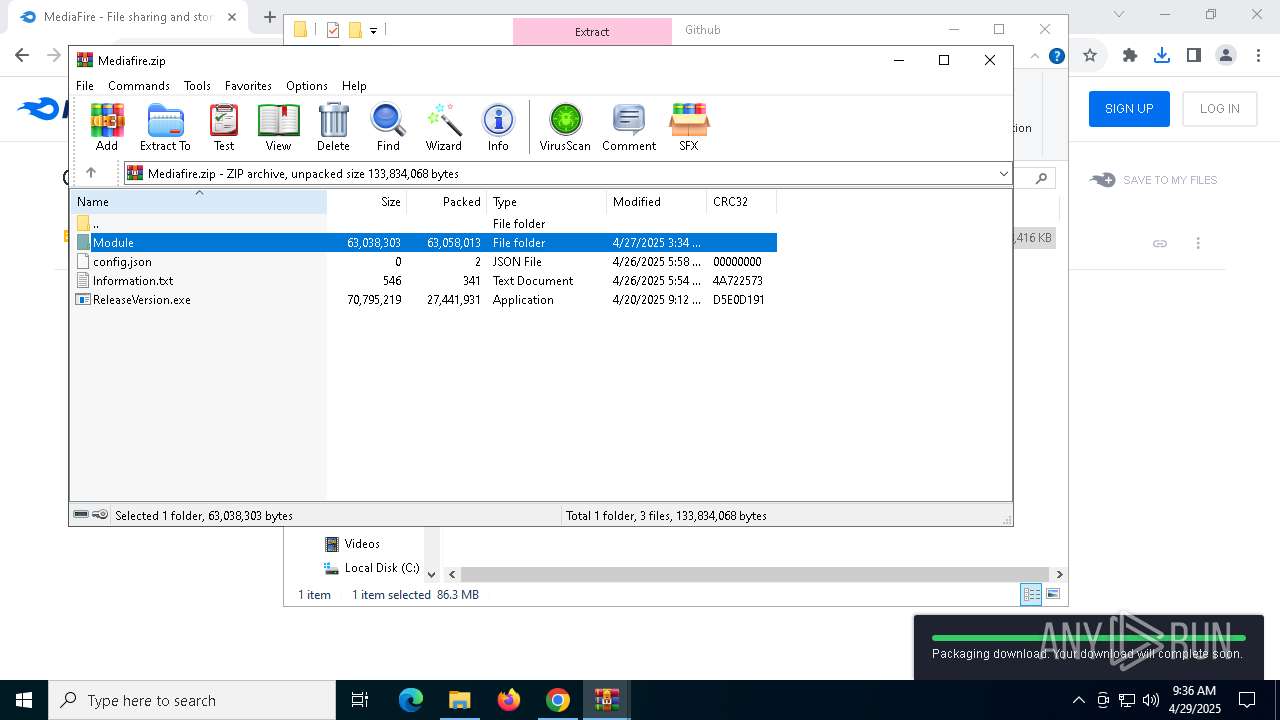Open the Chrome profile avatar
This screenshot has width=1280, height=720.
point(1226,56)
